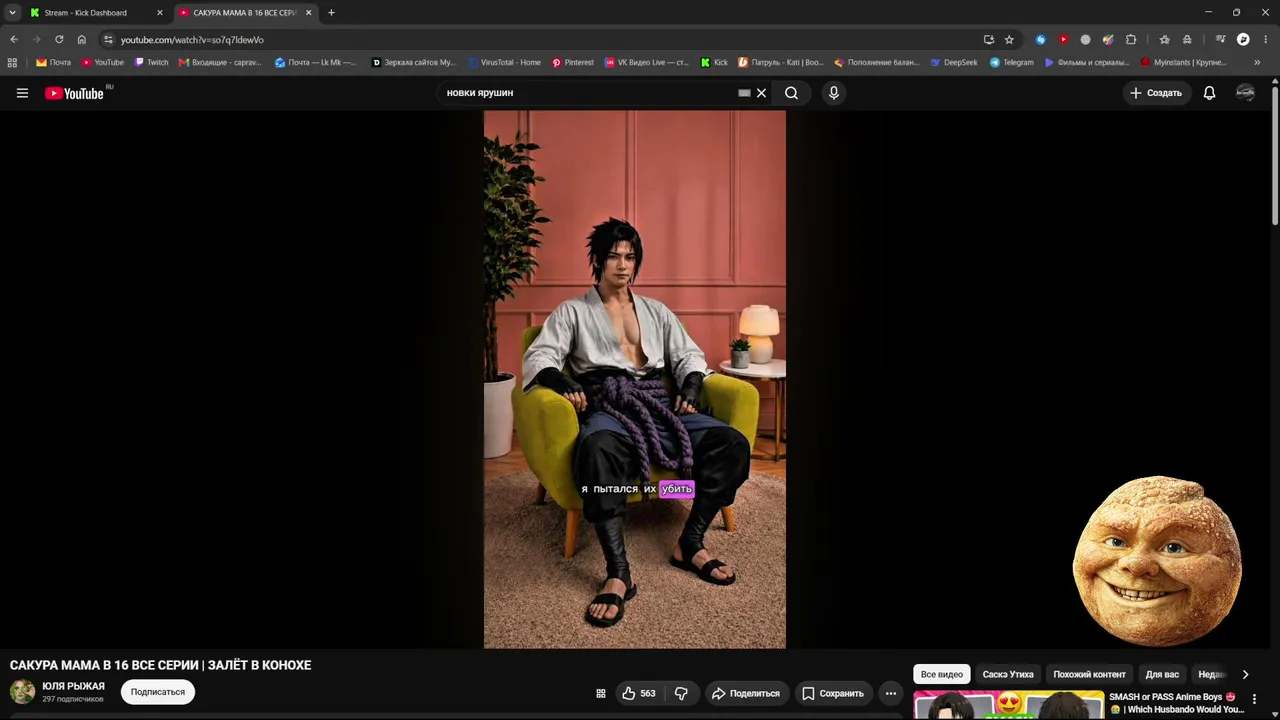Click the Создать button
This screenshot has height=720, width=1280.
[1156, 93]
